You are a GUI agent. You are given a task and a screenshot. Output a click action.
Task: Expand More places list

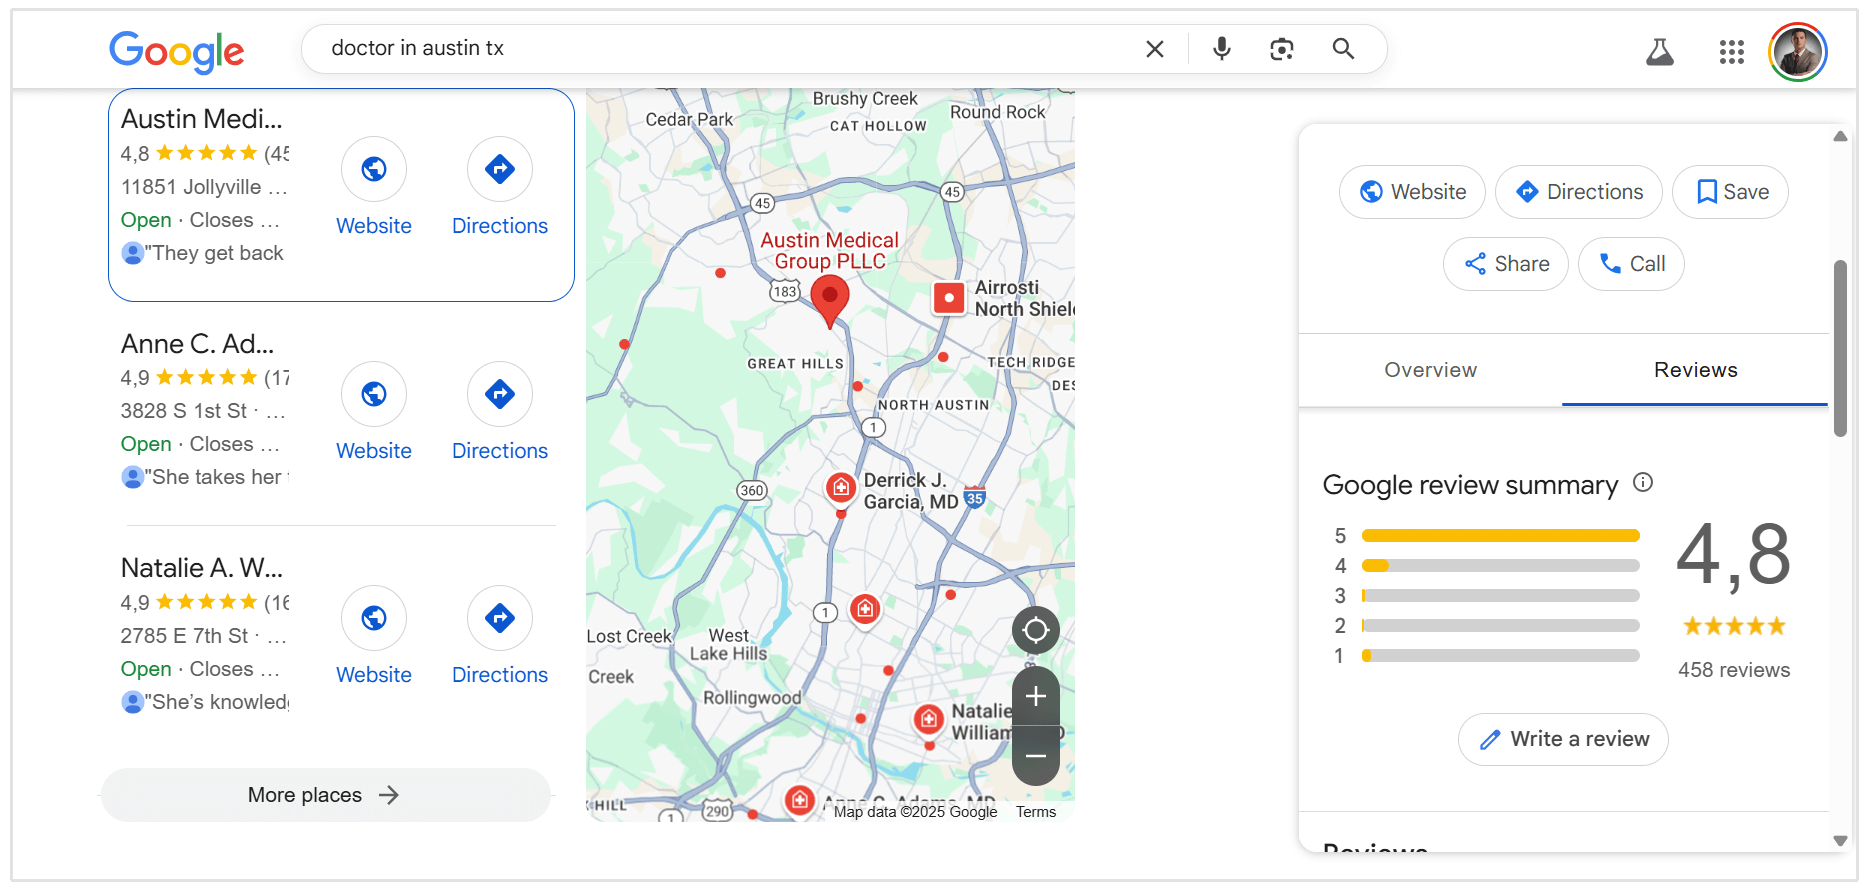point(325,795)
